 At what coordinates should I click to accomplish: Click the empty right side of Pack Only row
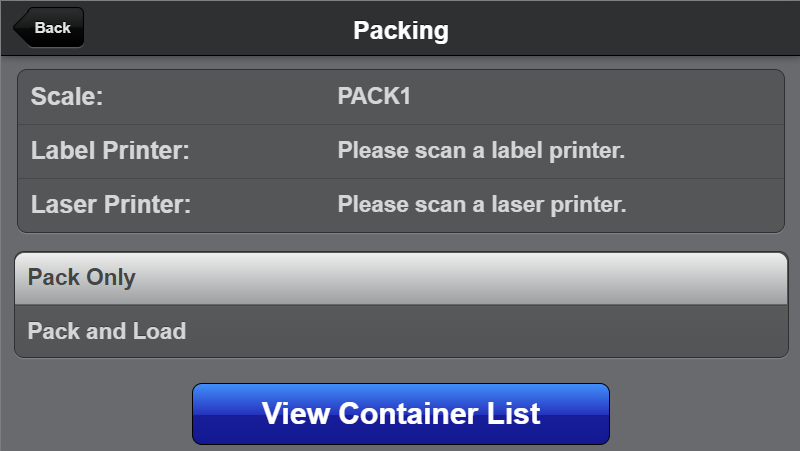(600, 278)
